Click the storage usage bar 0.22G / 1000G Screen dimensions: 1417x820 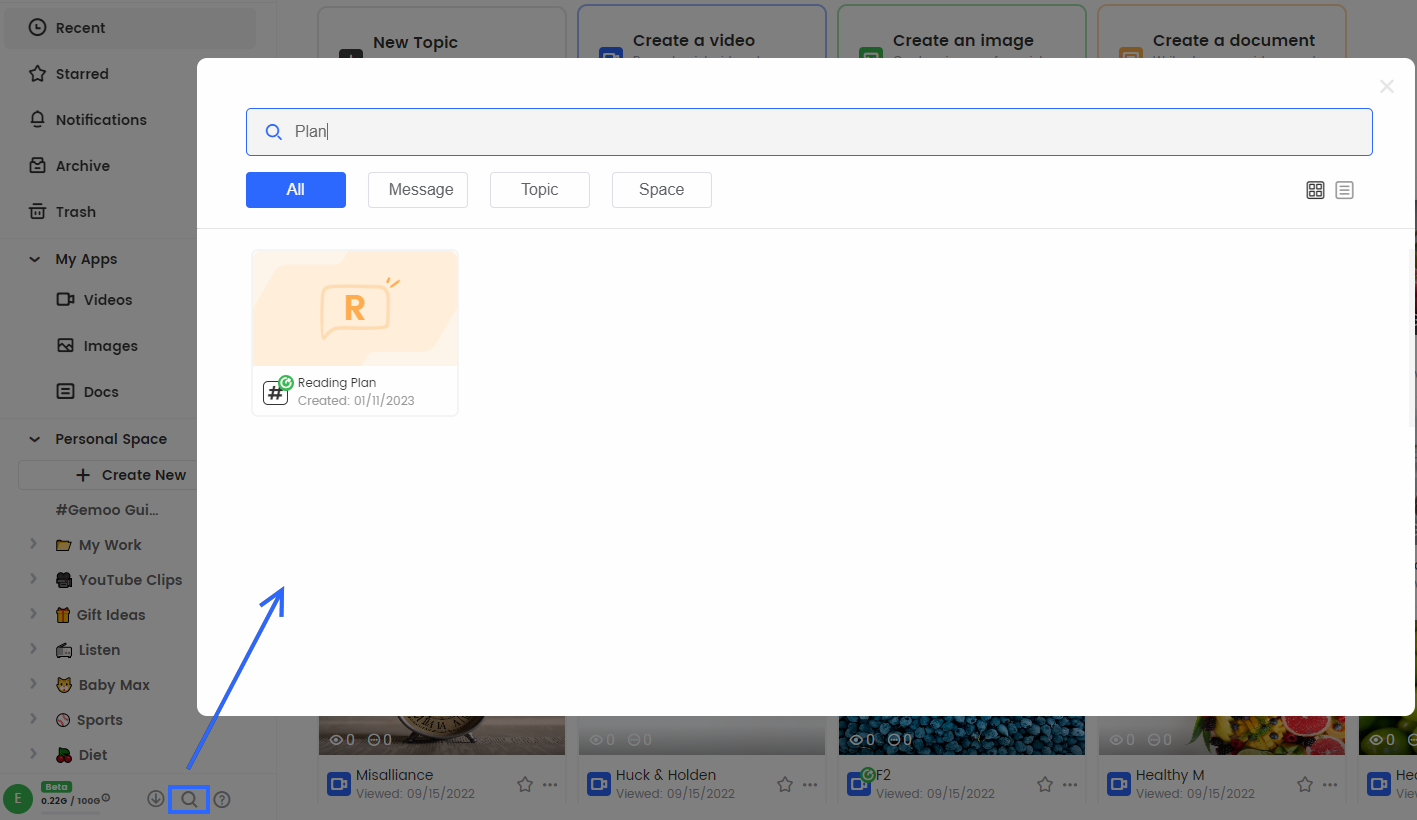coord(71,801)
